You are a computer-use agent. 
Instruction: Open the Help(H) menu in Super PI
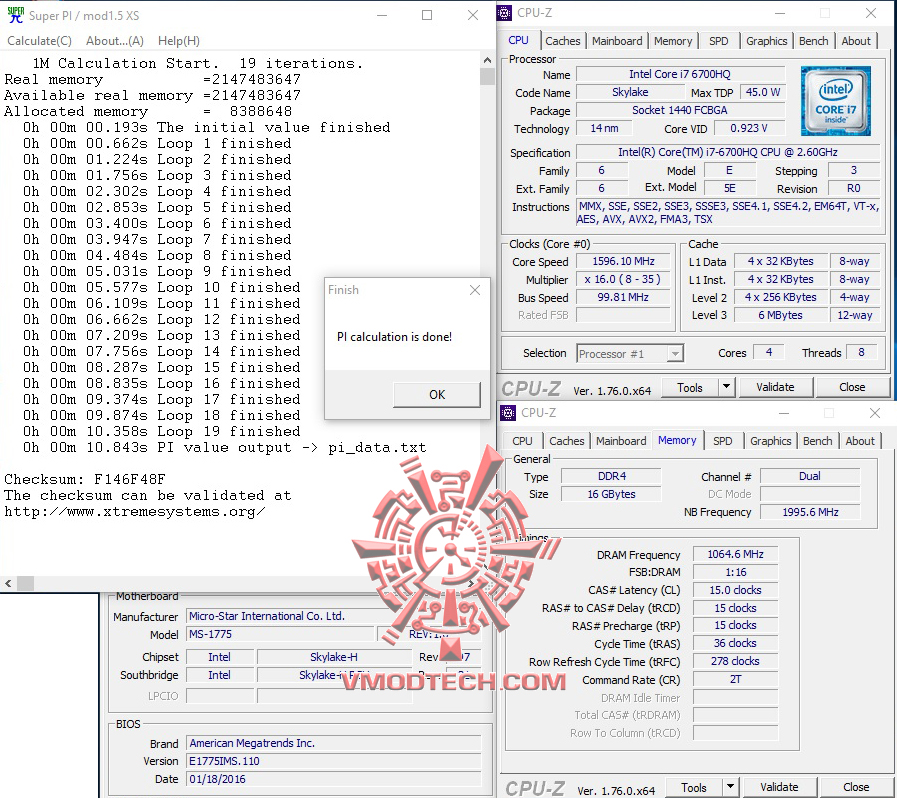[x=178, y=41]
